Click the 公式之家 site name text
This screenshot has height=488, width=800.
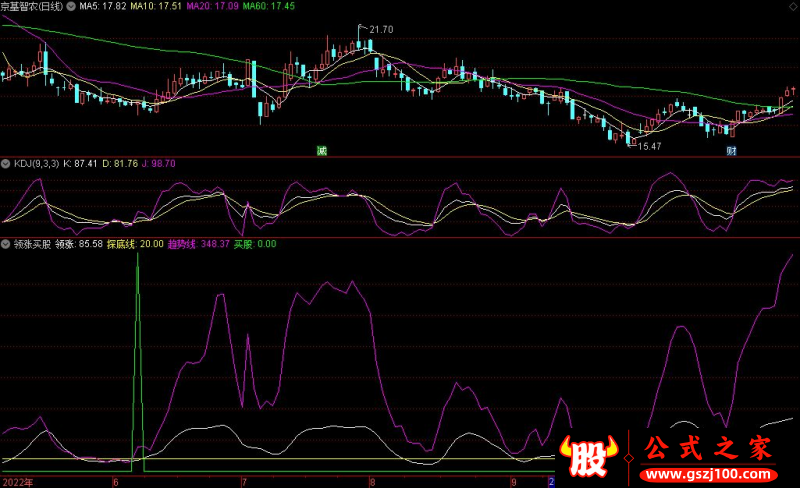704,447
